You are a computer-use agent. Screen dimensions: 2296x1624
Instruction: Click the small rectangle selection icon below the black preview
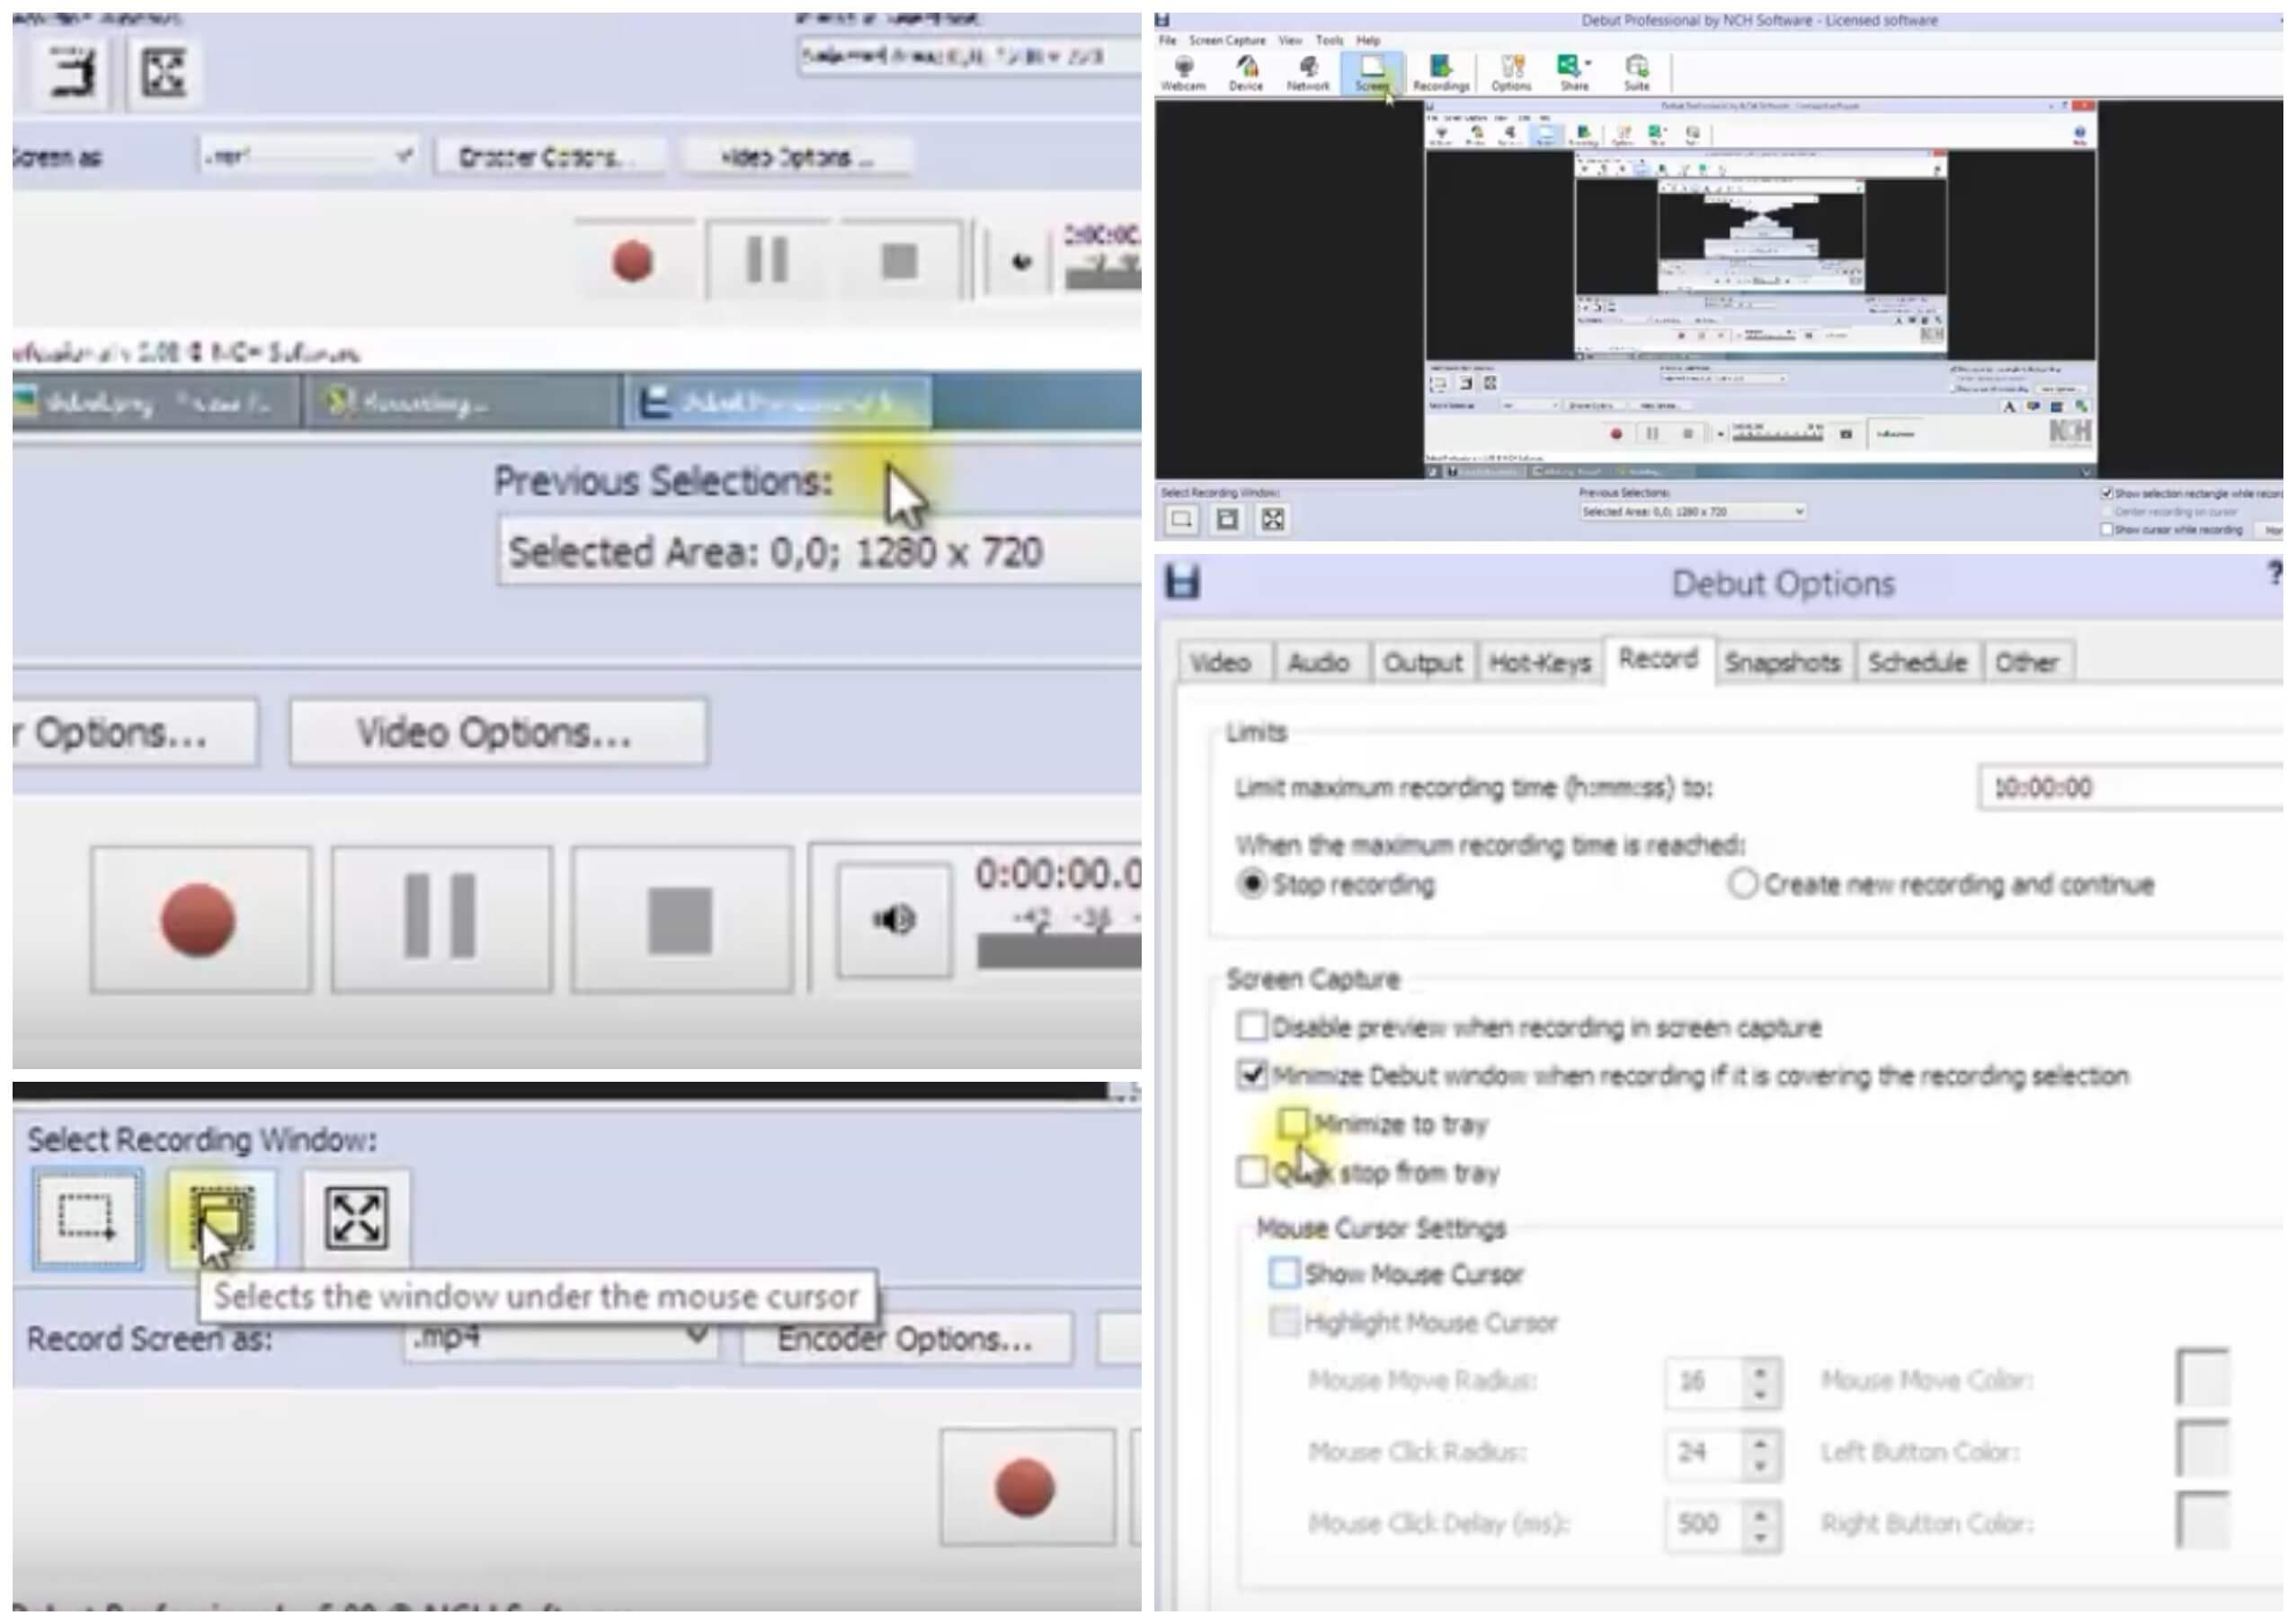(x=1182, y=519)
